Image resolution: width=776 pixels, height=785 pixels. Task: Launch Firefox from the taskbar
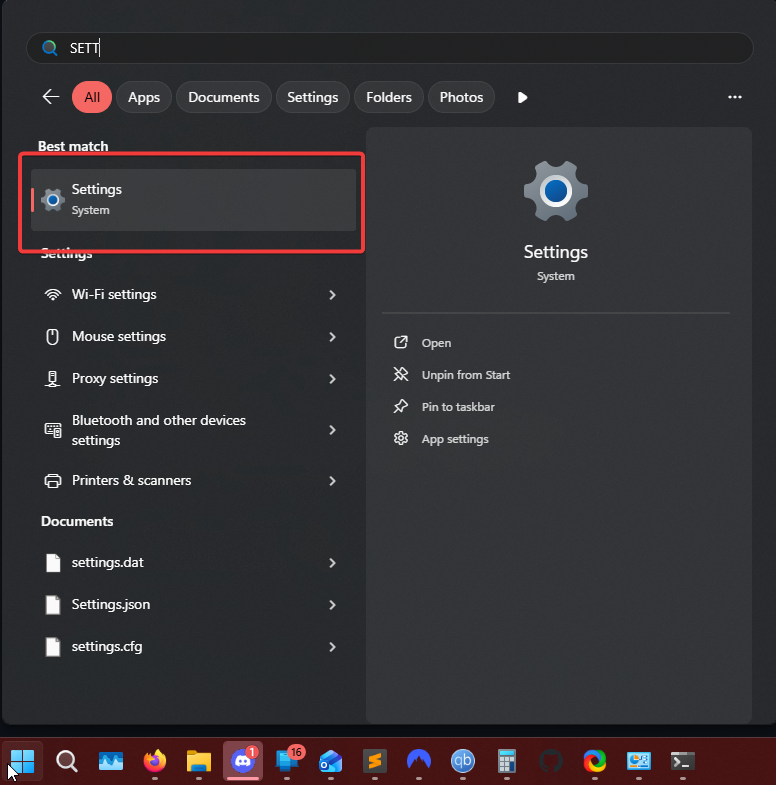pyautogui.click(x=155, y=761)
